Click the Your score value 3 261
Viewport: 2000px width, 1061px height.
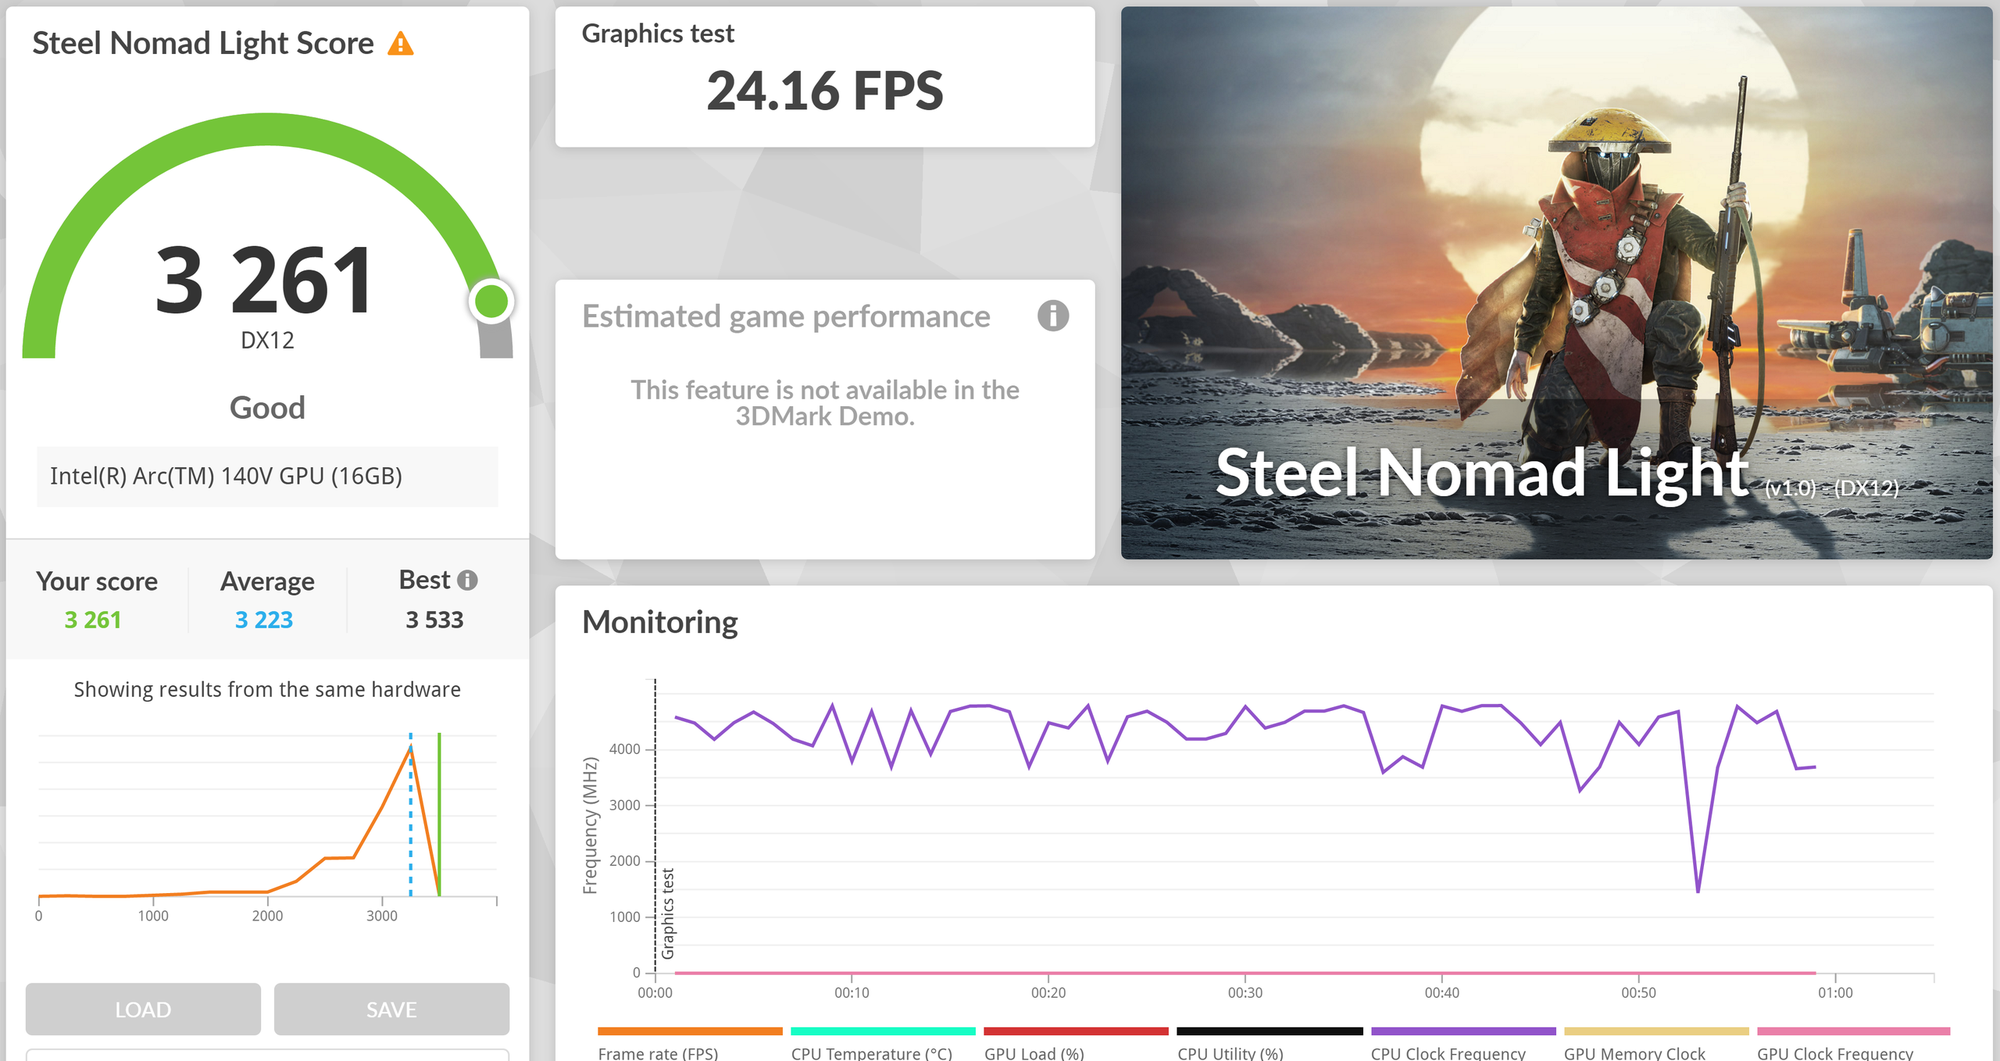tap(93, 620)
